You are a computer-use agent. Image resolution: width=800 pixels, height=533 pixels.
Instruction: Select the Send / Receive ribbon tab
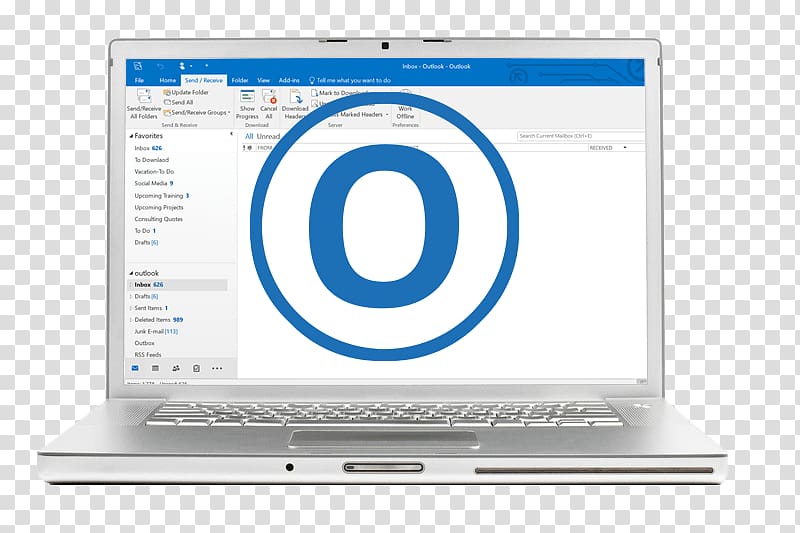(x=204, y=80)
